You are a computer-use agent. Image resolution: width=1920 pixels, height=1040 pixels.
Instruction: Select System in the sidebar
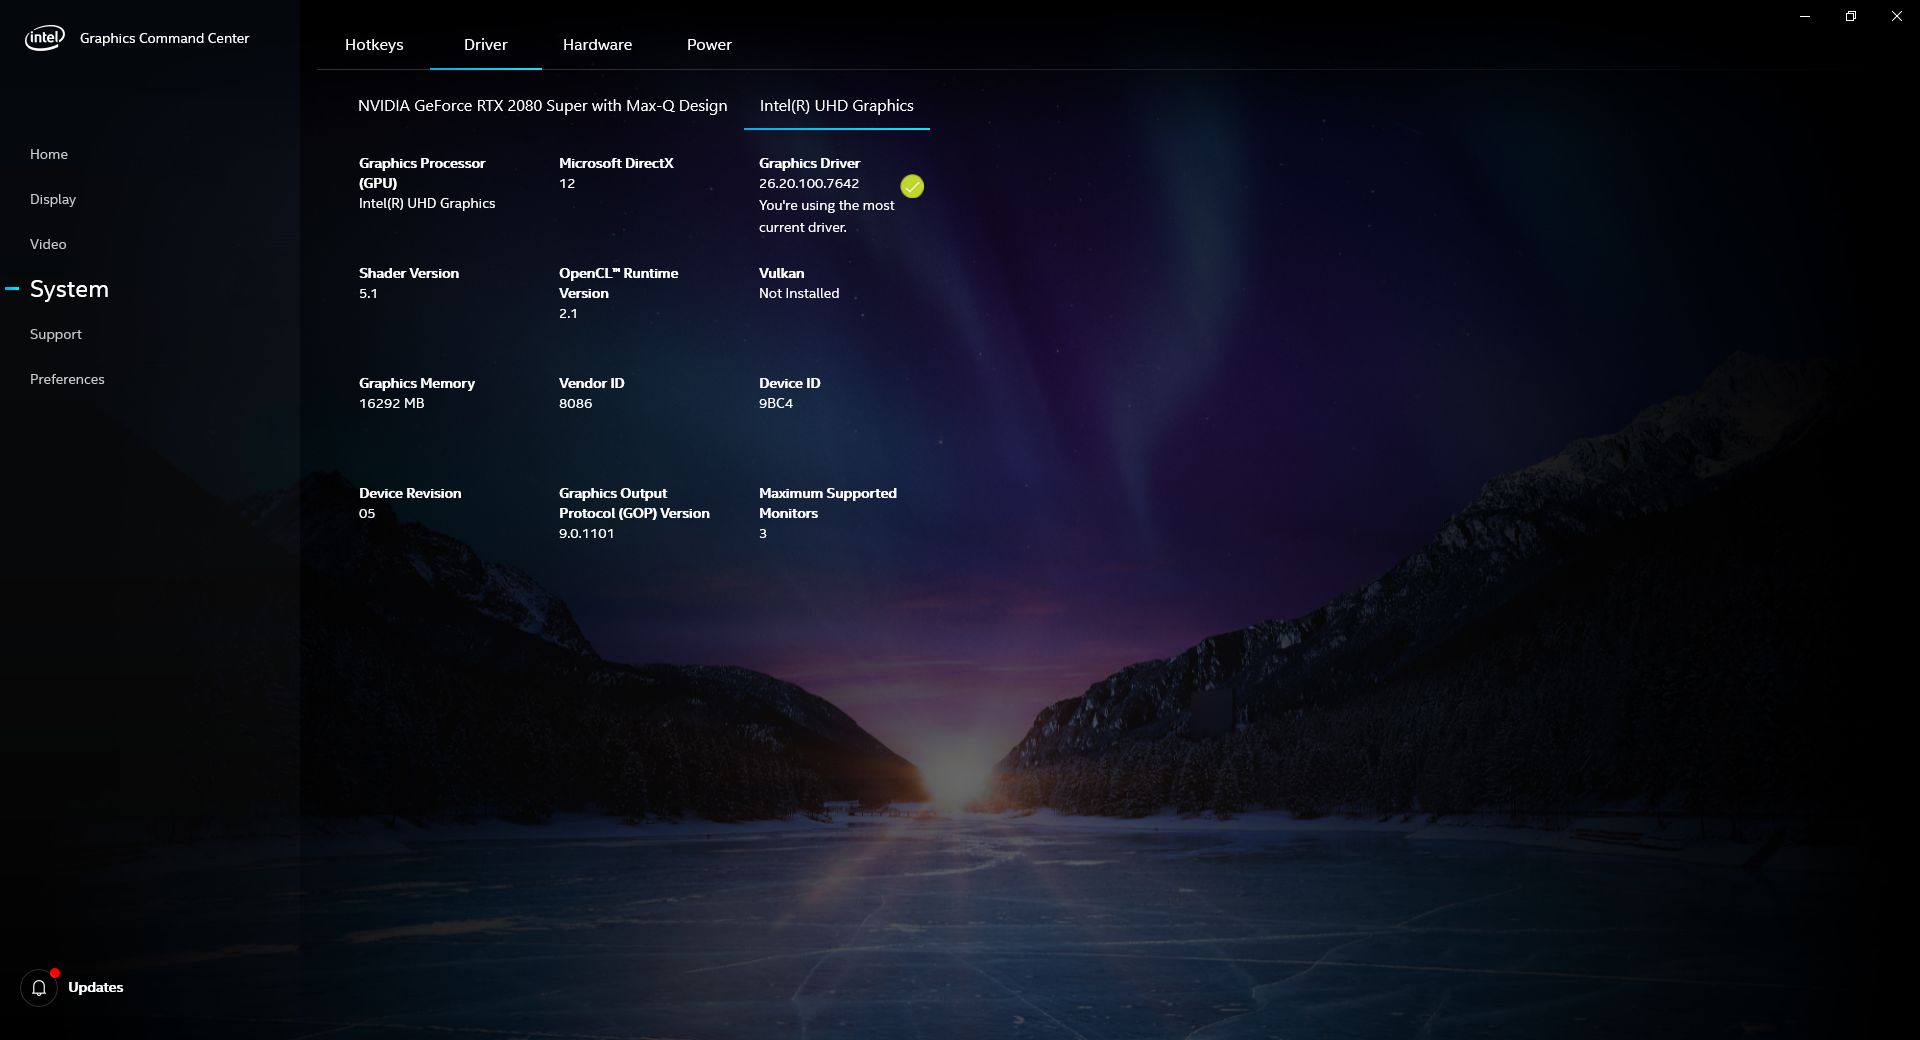[69, 289]
